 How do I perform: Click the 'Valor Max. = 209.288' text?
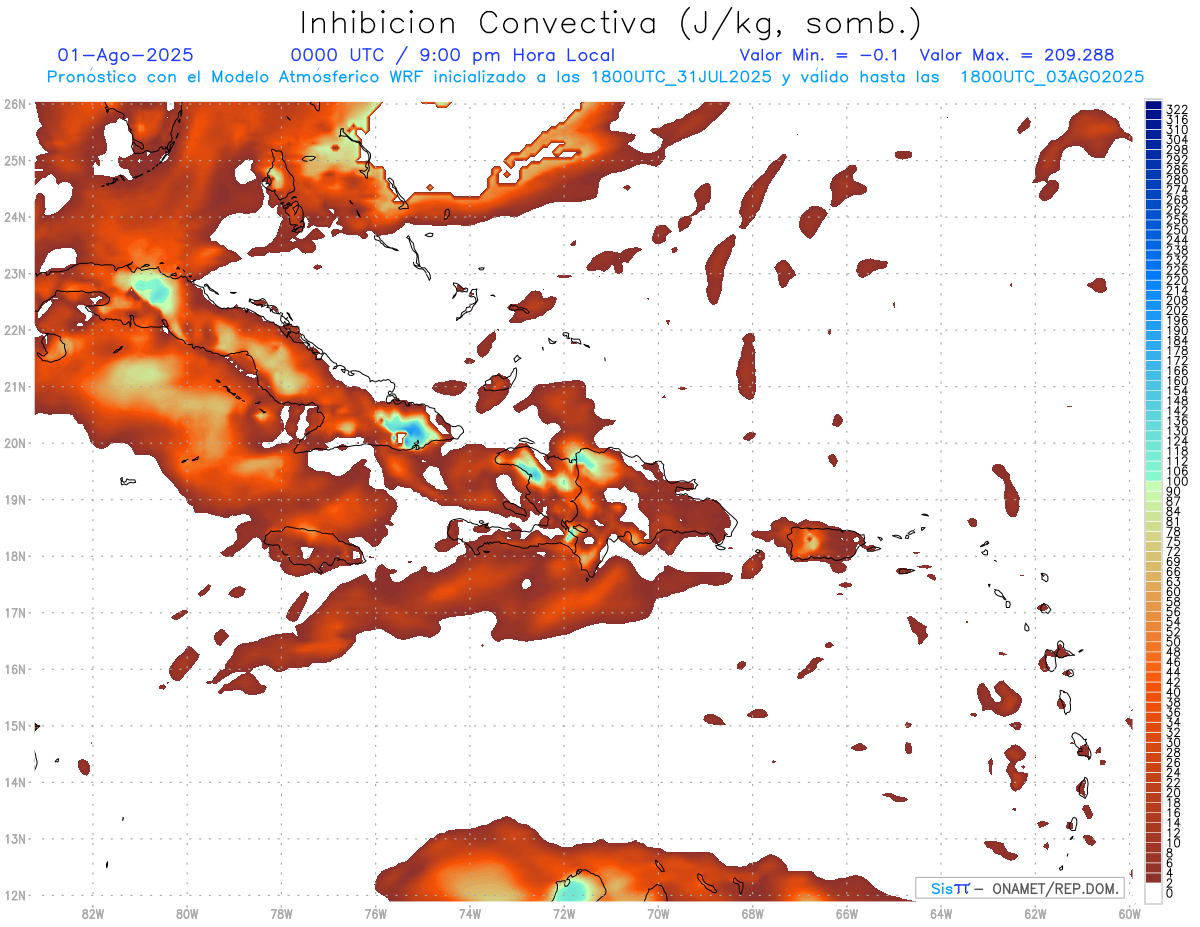1017,55
